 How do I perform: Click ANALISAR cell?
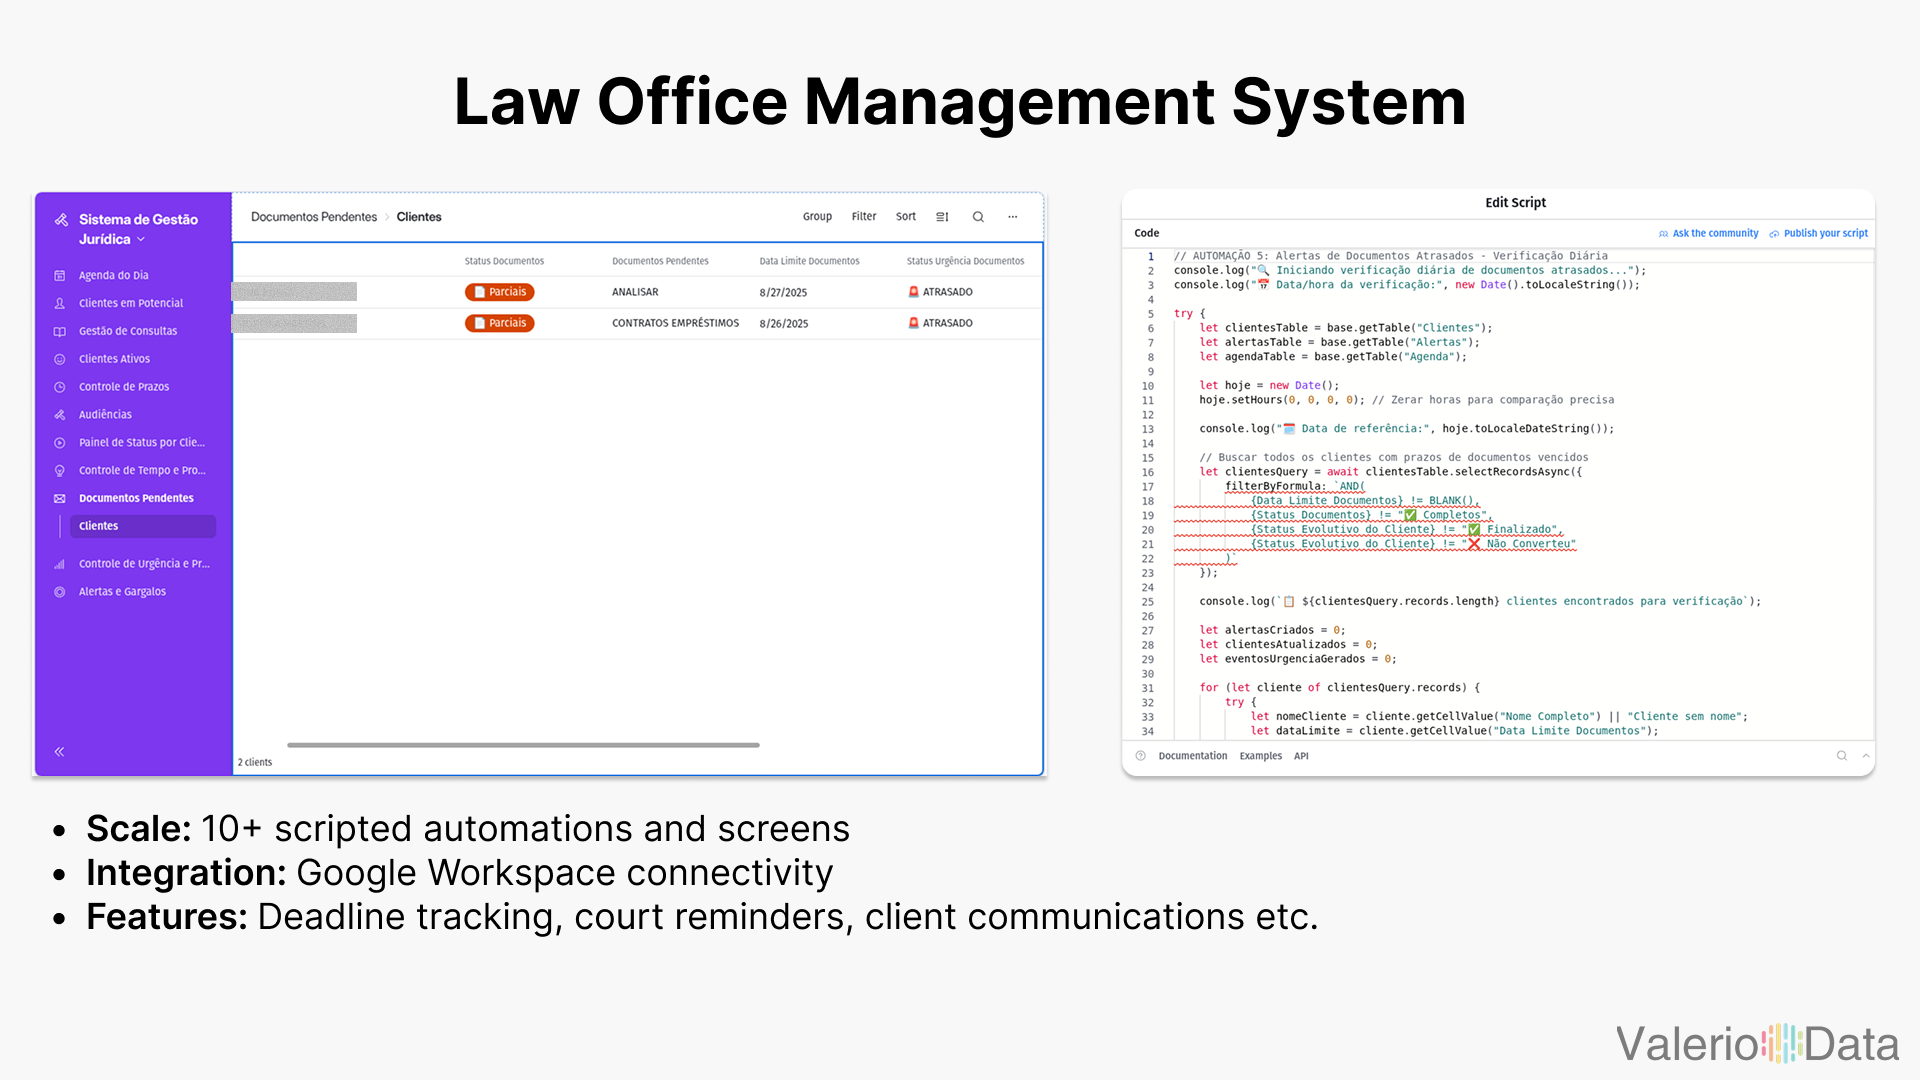(x=635, y=292)
